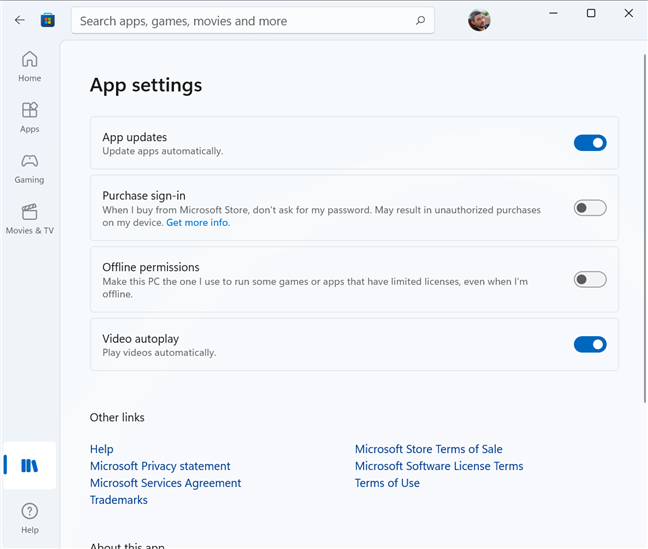Image resolution: width=648 pixels, height=549 pixels.
Task: Enable Purchase sign-in toggle
Action: click(590, 208)
